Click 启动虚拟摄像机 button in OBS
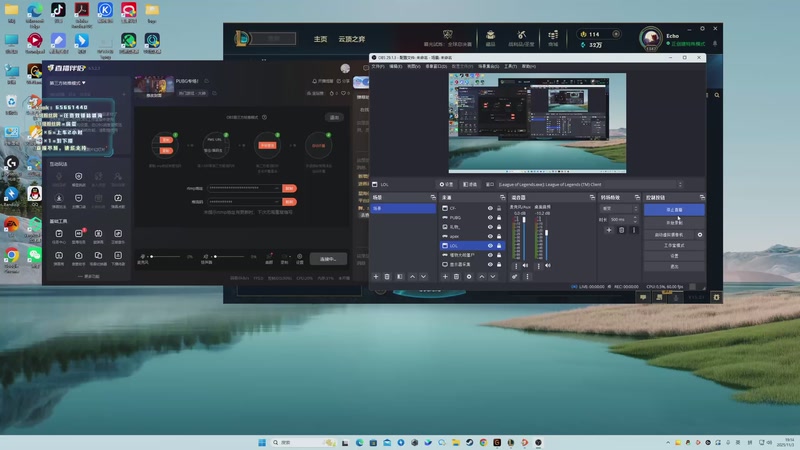 669,235
